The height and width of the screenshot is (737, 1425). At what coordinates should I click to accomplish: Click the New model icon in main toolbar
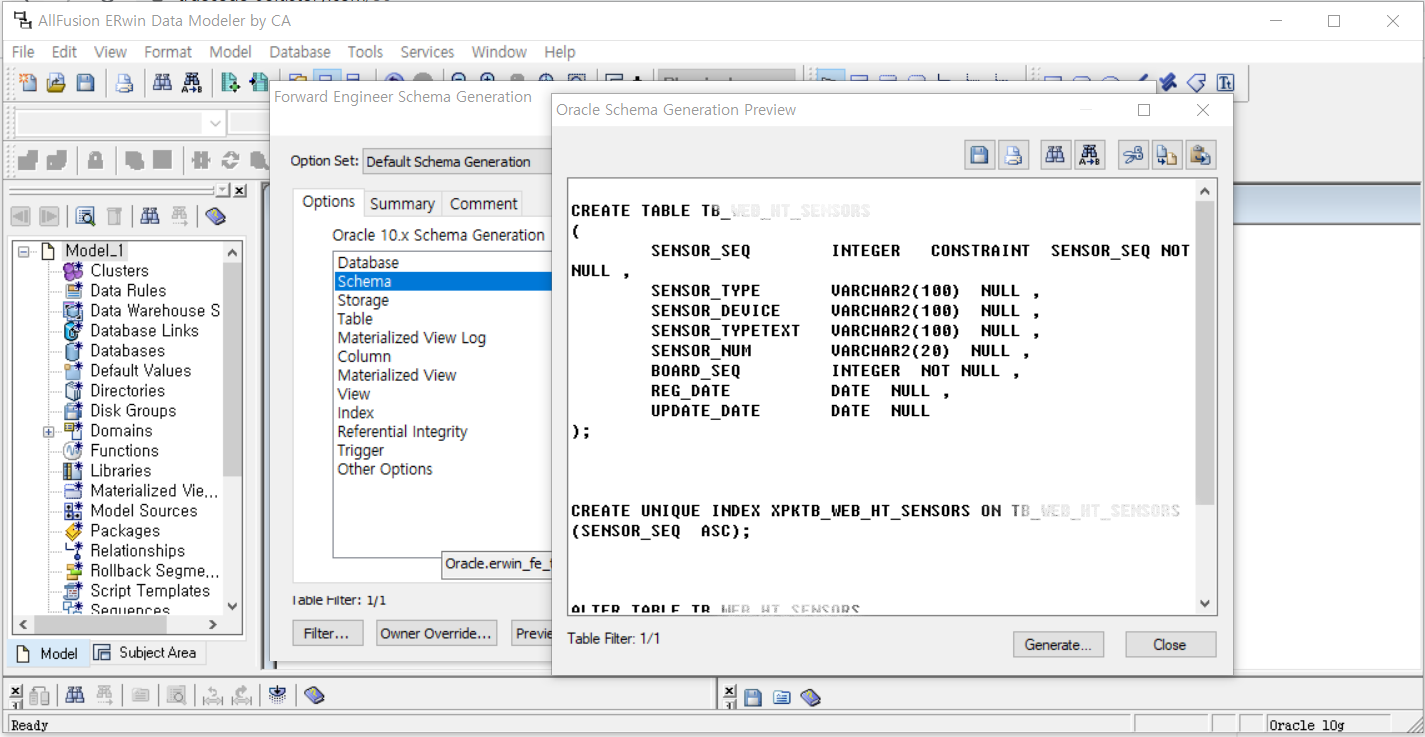pyautogui.click(x=28, y=83)
